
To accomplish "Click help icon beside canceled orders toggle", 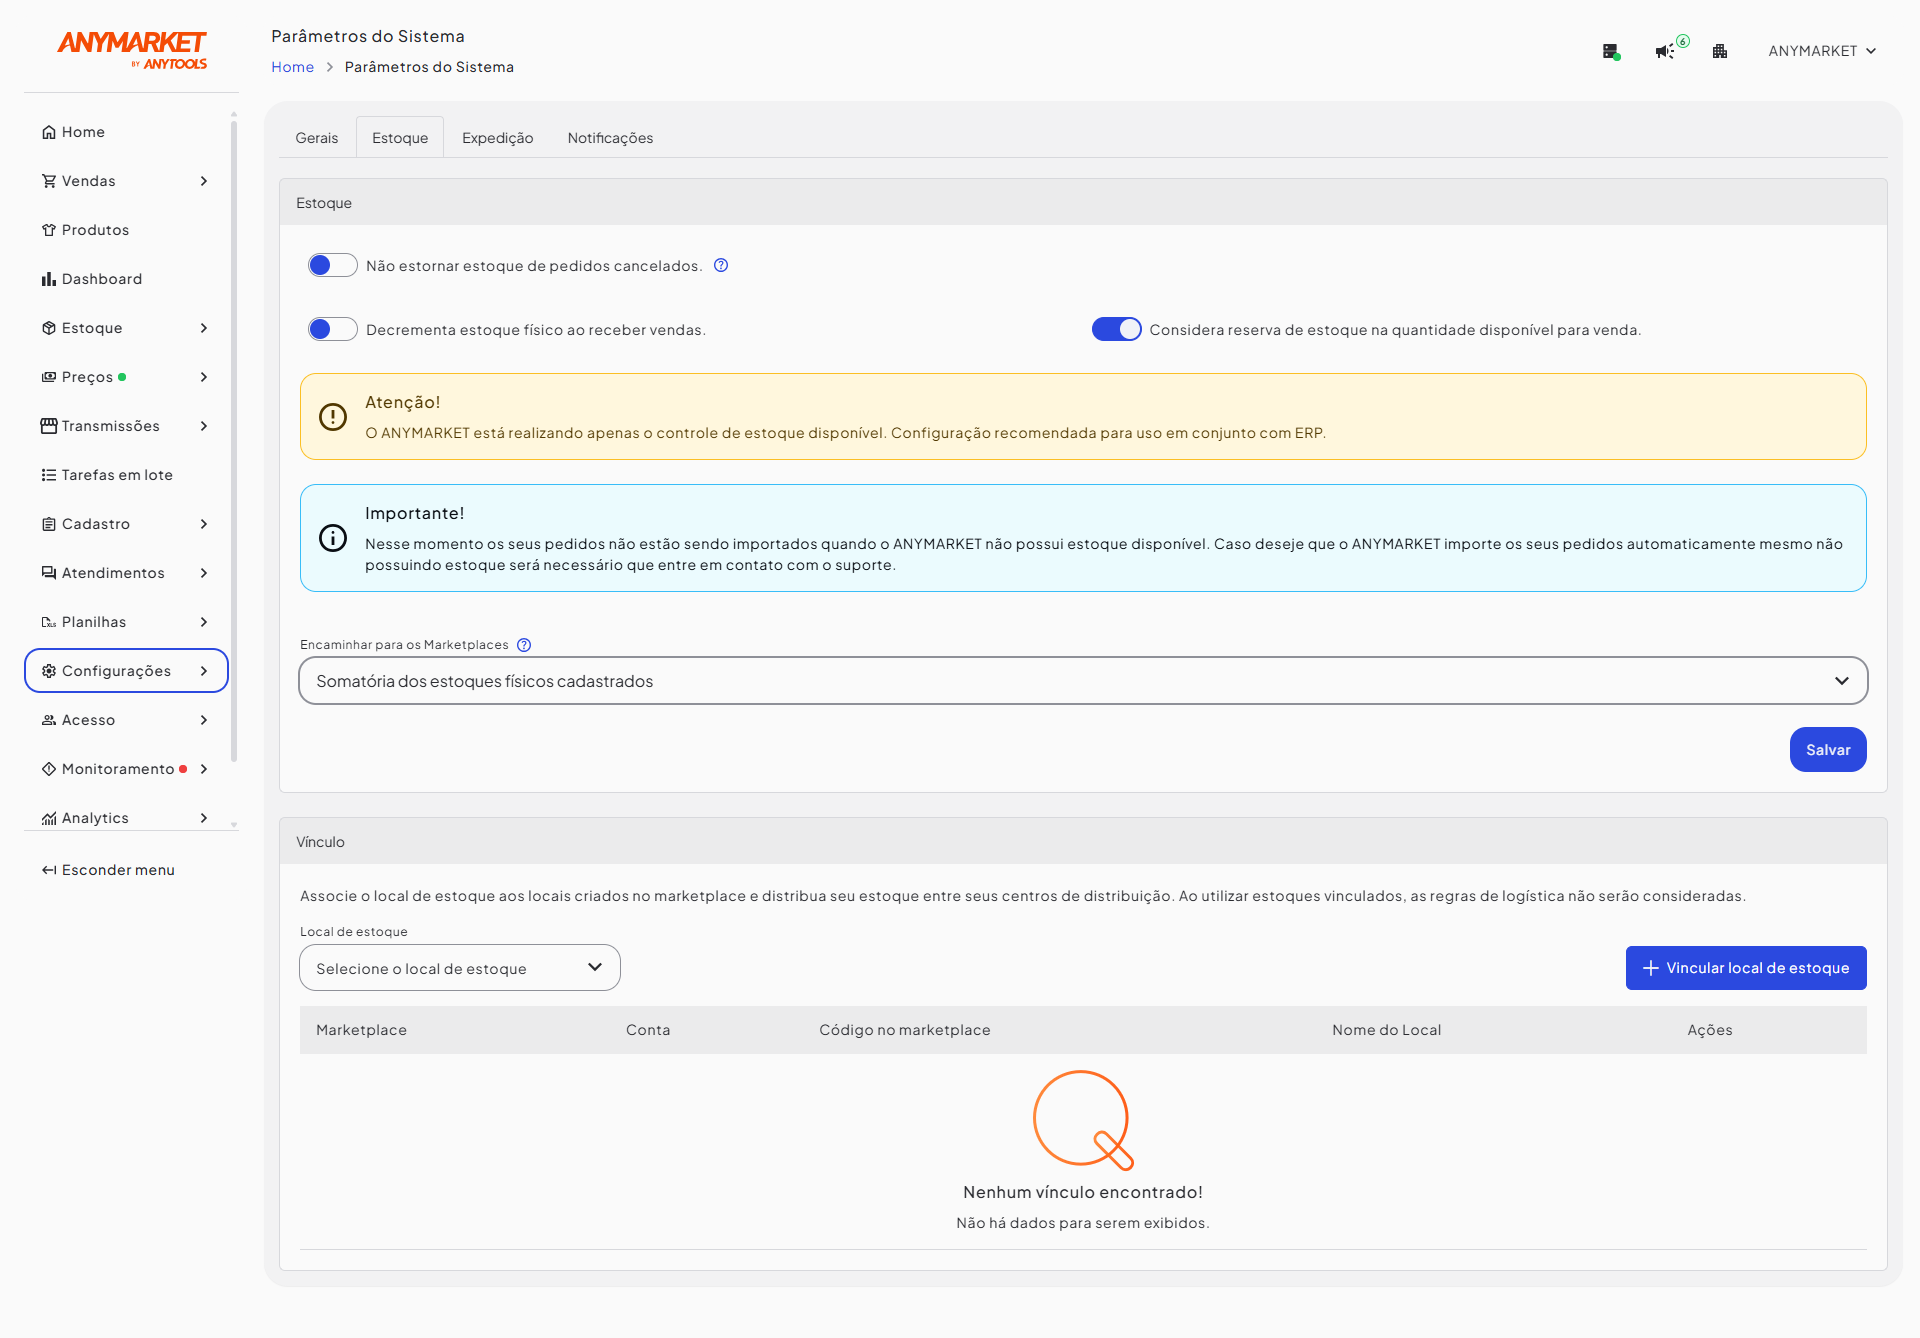I will 721,265.
